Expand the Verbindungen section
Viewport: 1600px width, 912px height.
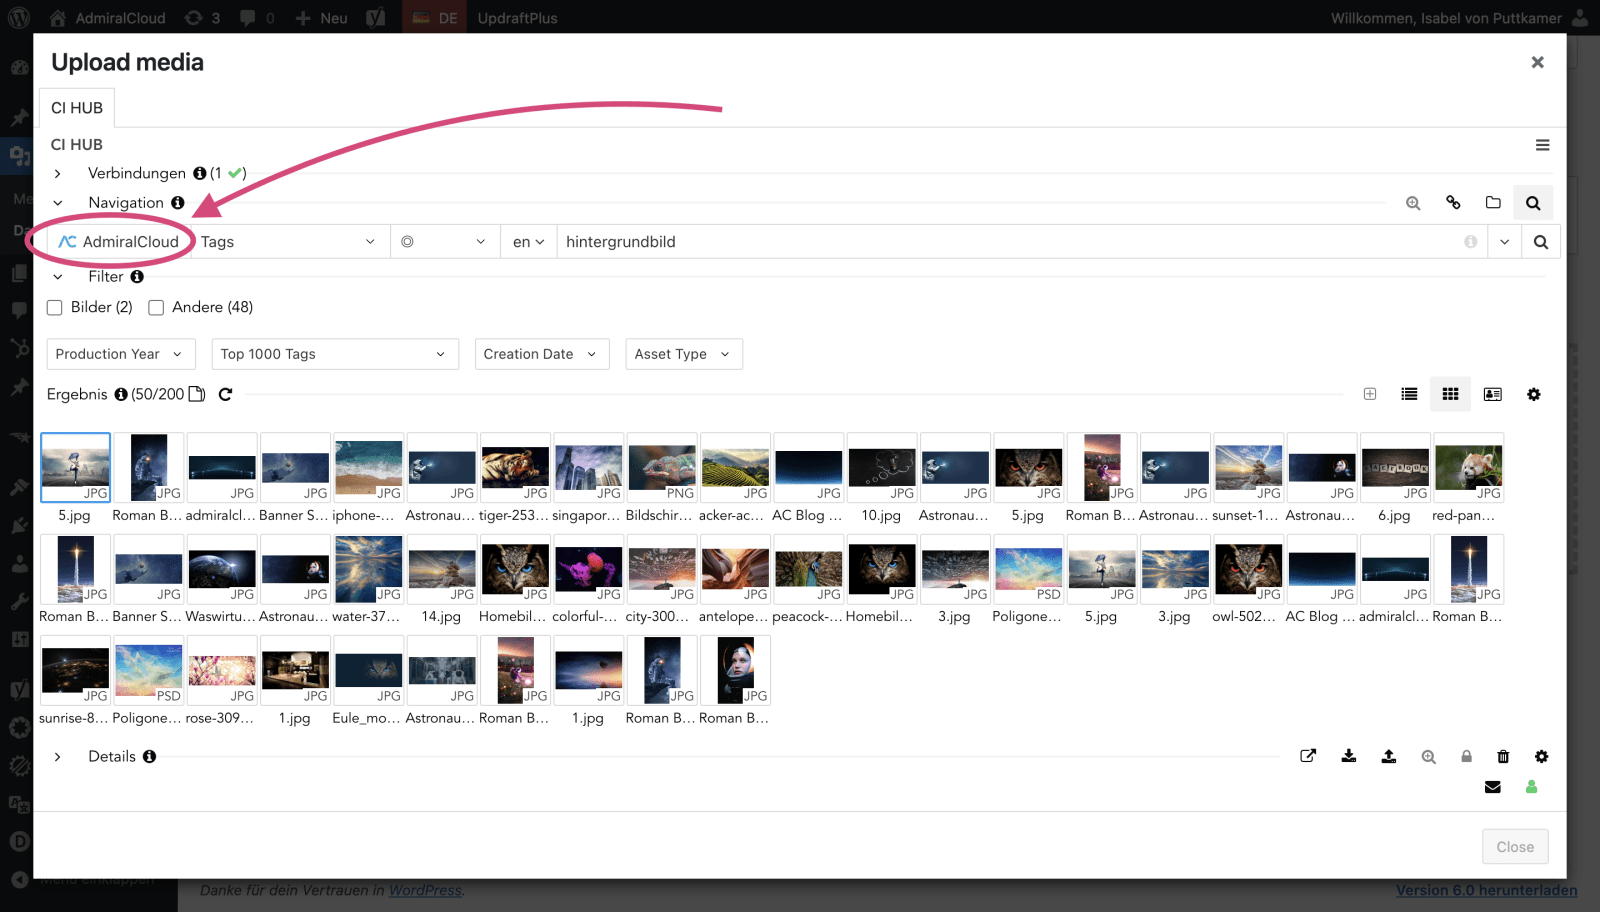tap(58, 174)
